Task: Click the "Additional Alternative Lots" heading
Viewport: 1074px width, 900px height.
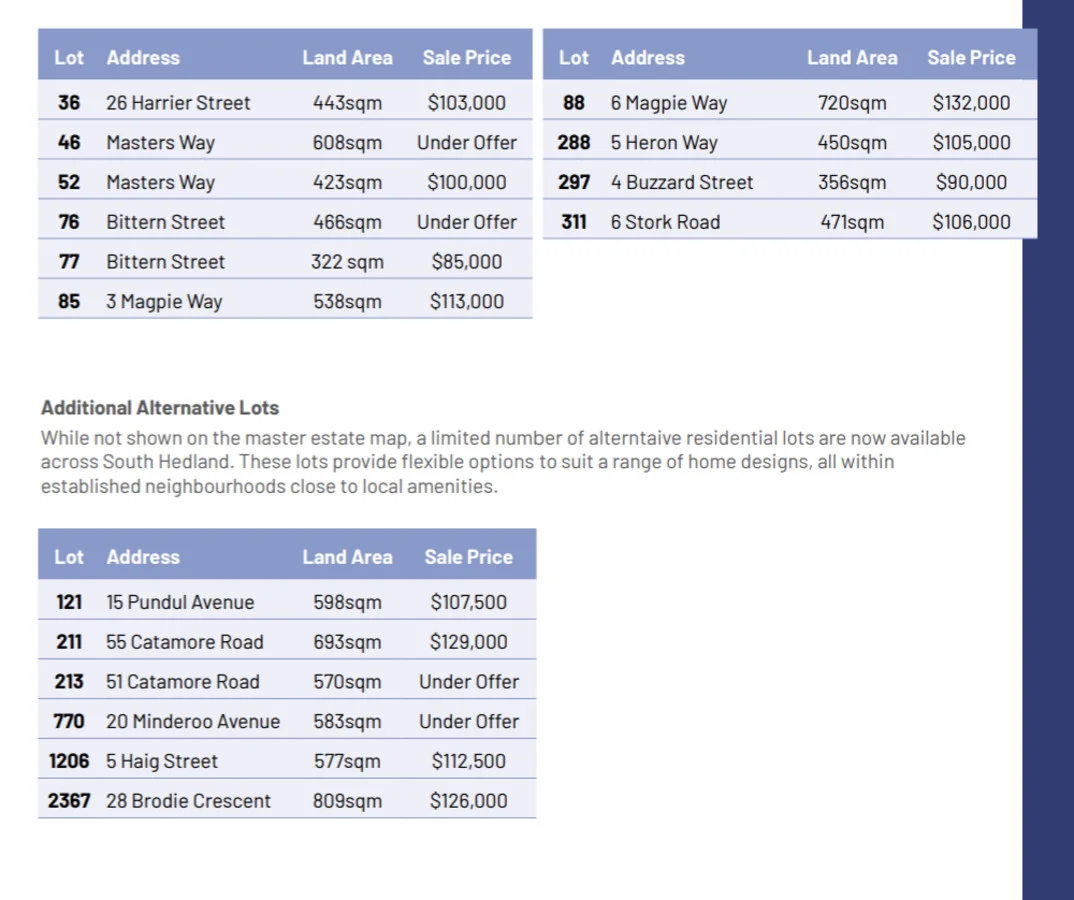Action: coord(160,408)
